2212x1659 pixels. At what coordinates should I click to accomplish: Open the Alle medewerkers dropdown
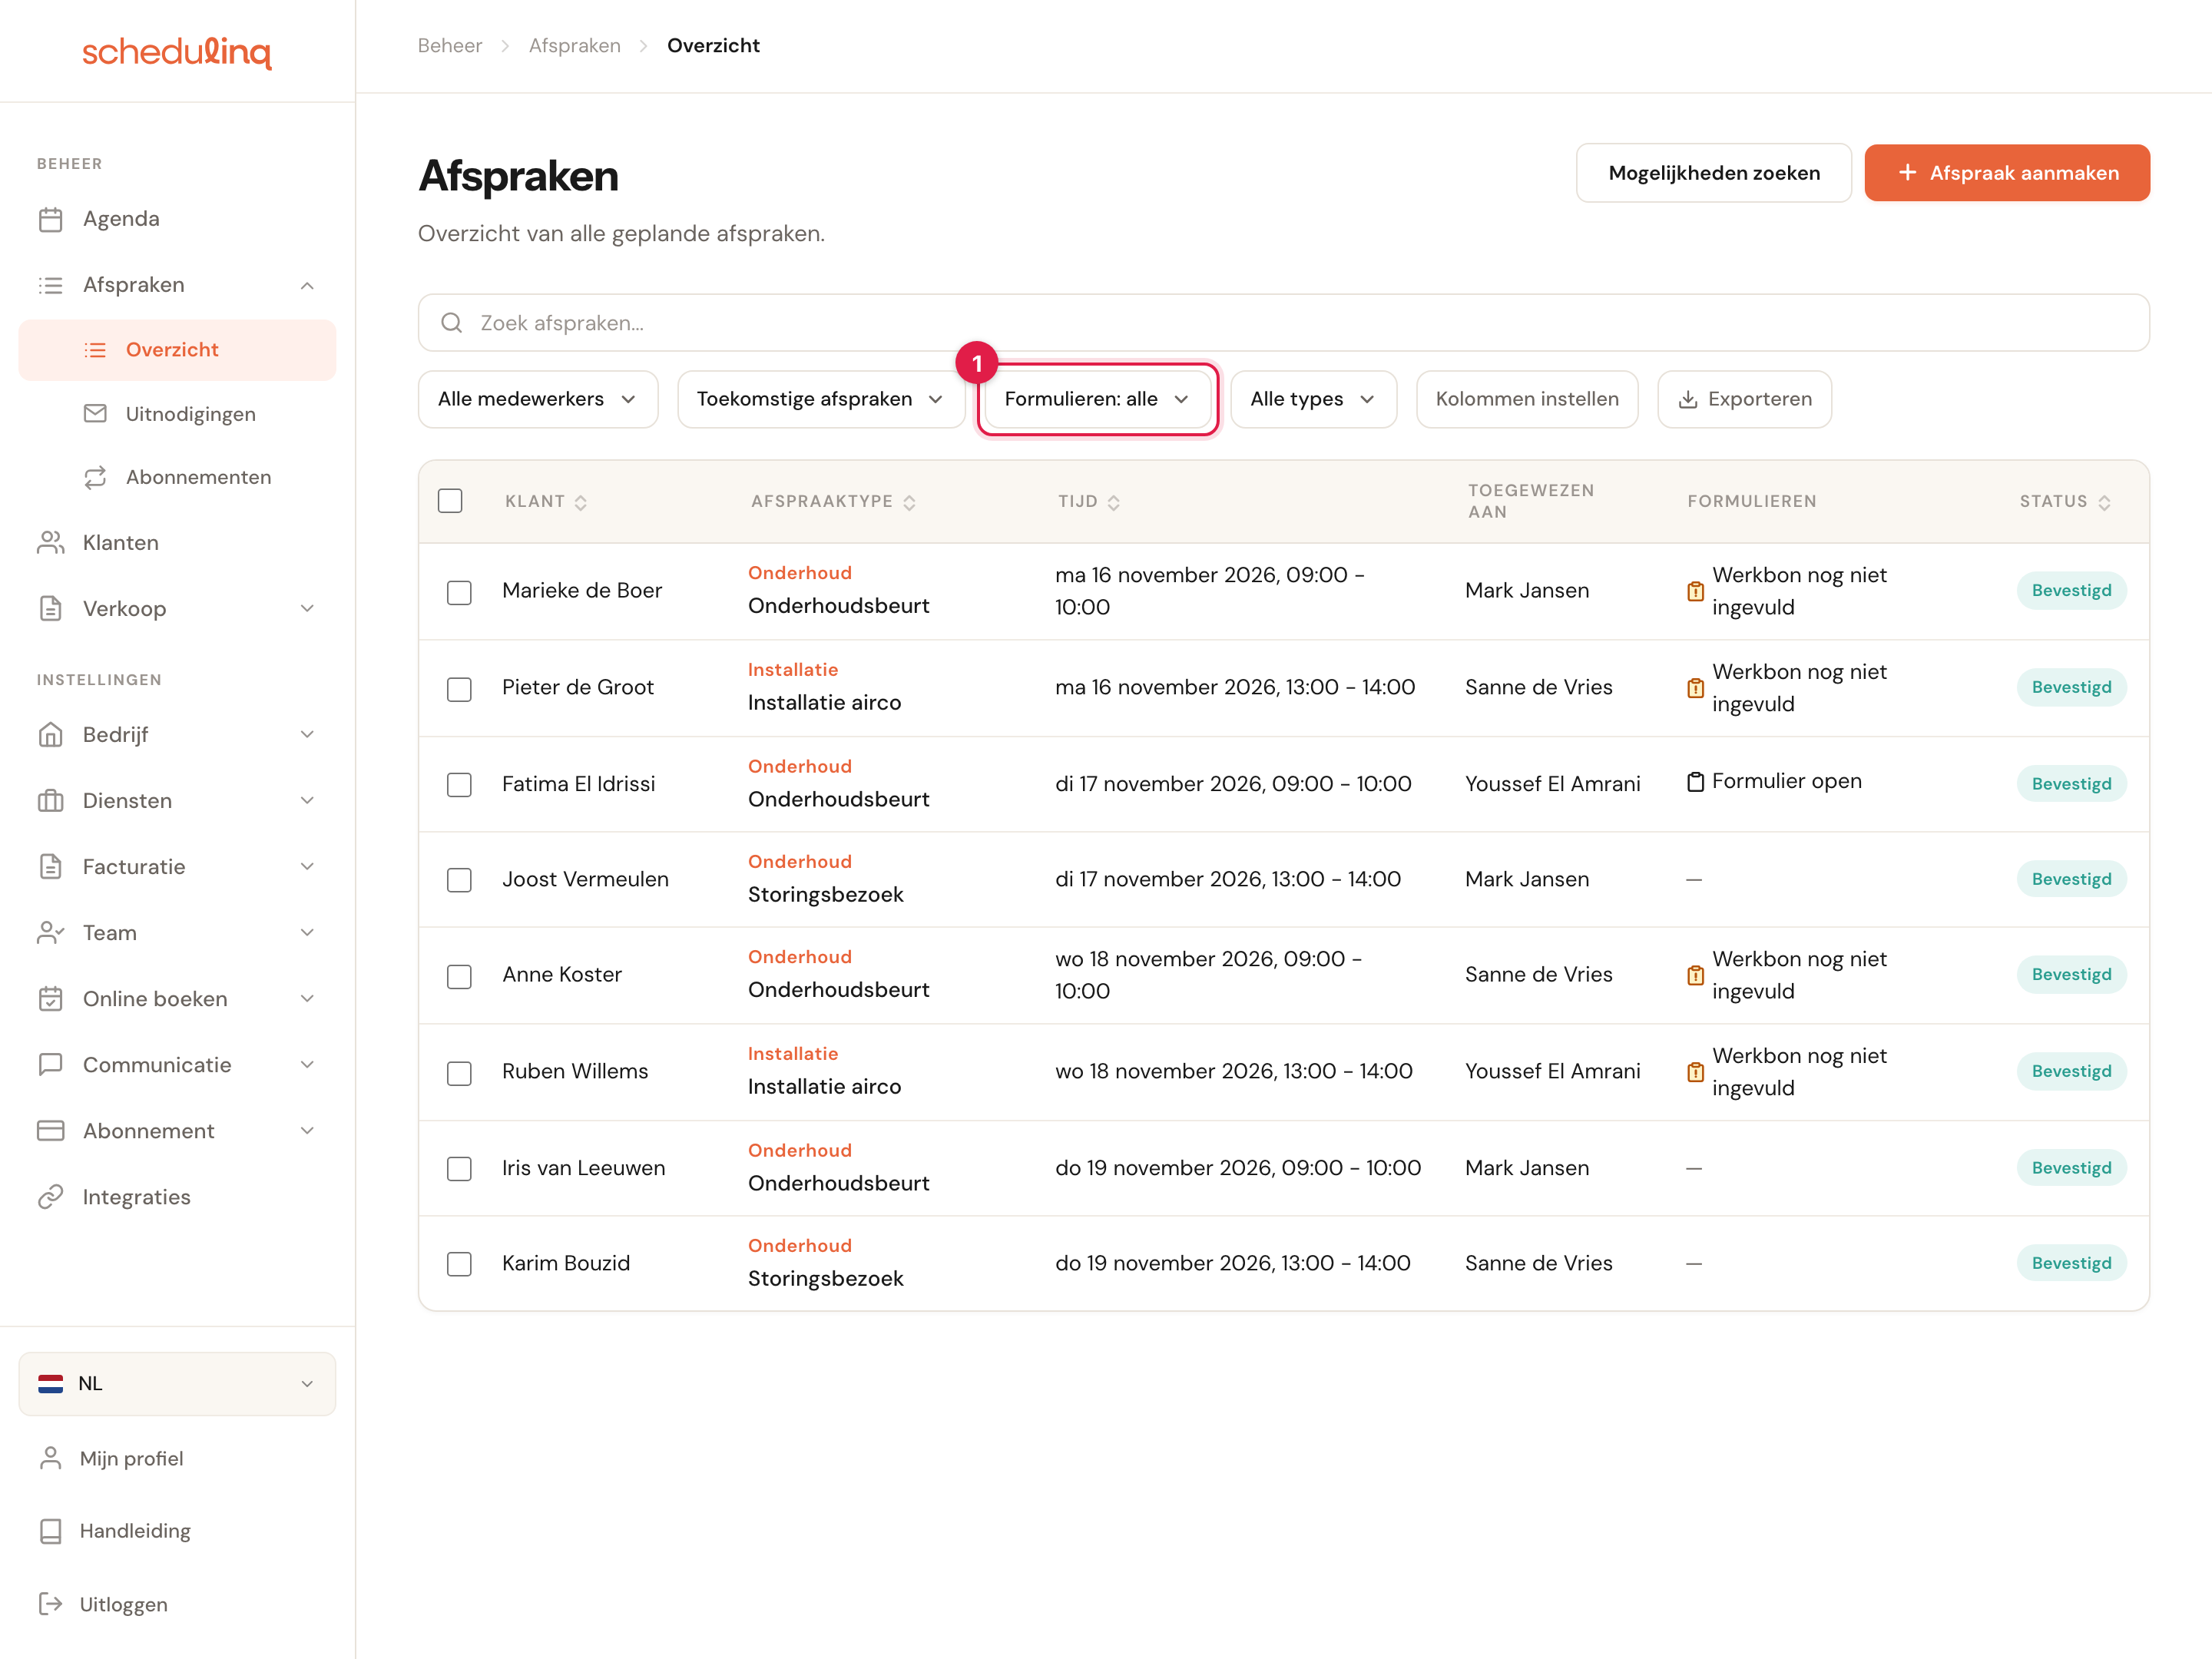coord(538,399)
